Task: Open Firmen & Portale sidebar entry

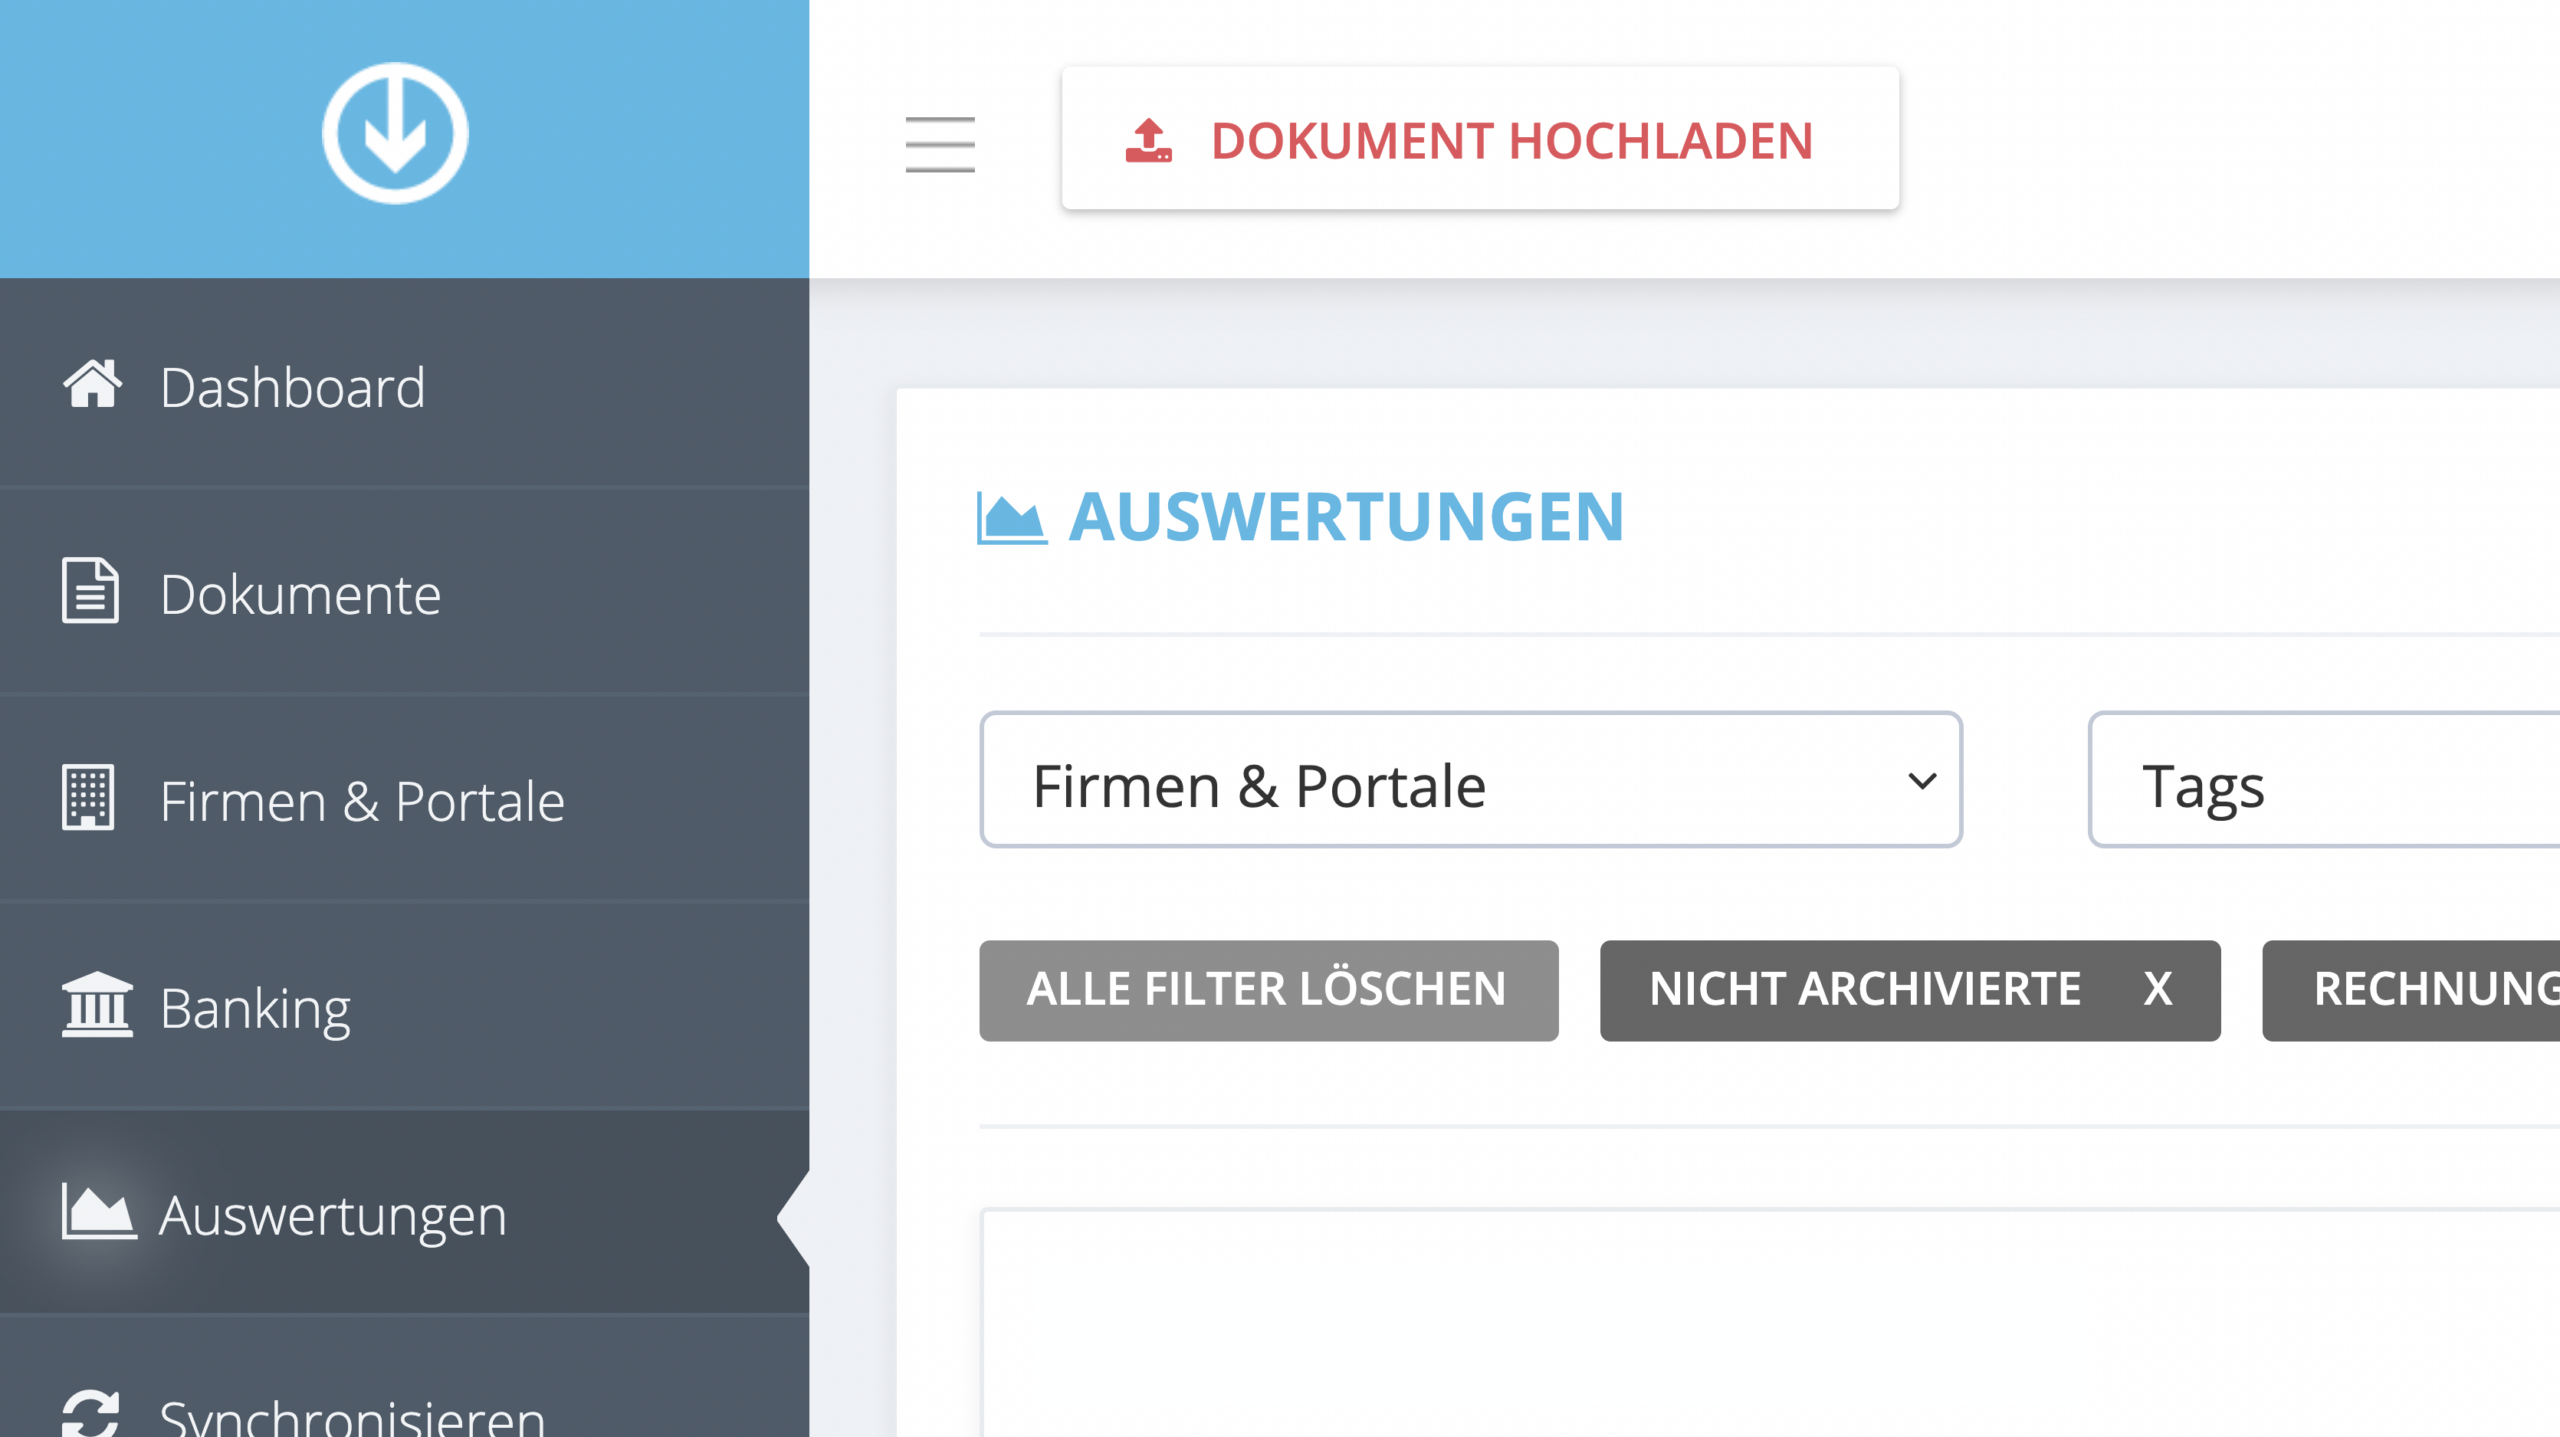Action: pyautogui.click(x=404, y=799)
